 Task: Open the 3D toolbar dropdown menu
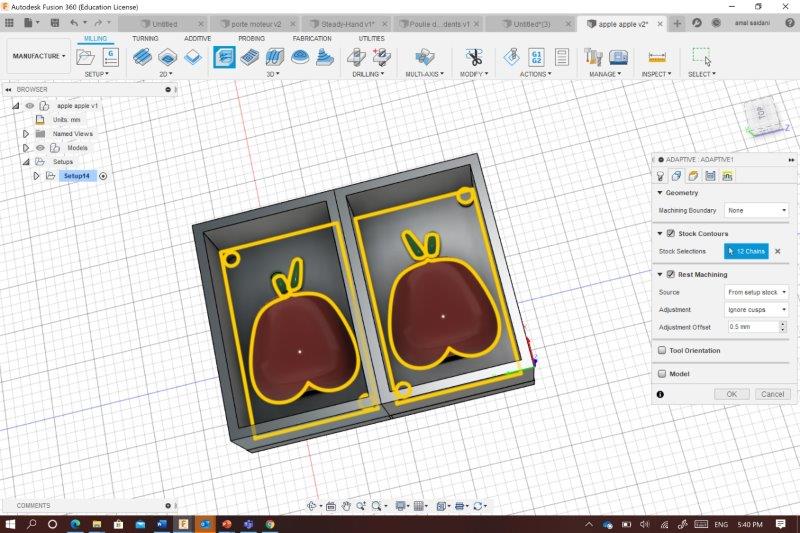click(273, 74)
